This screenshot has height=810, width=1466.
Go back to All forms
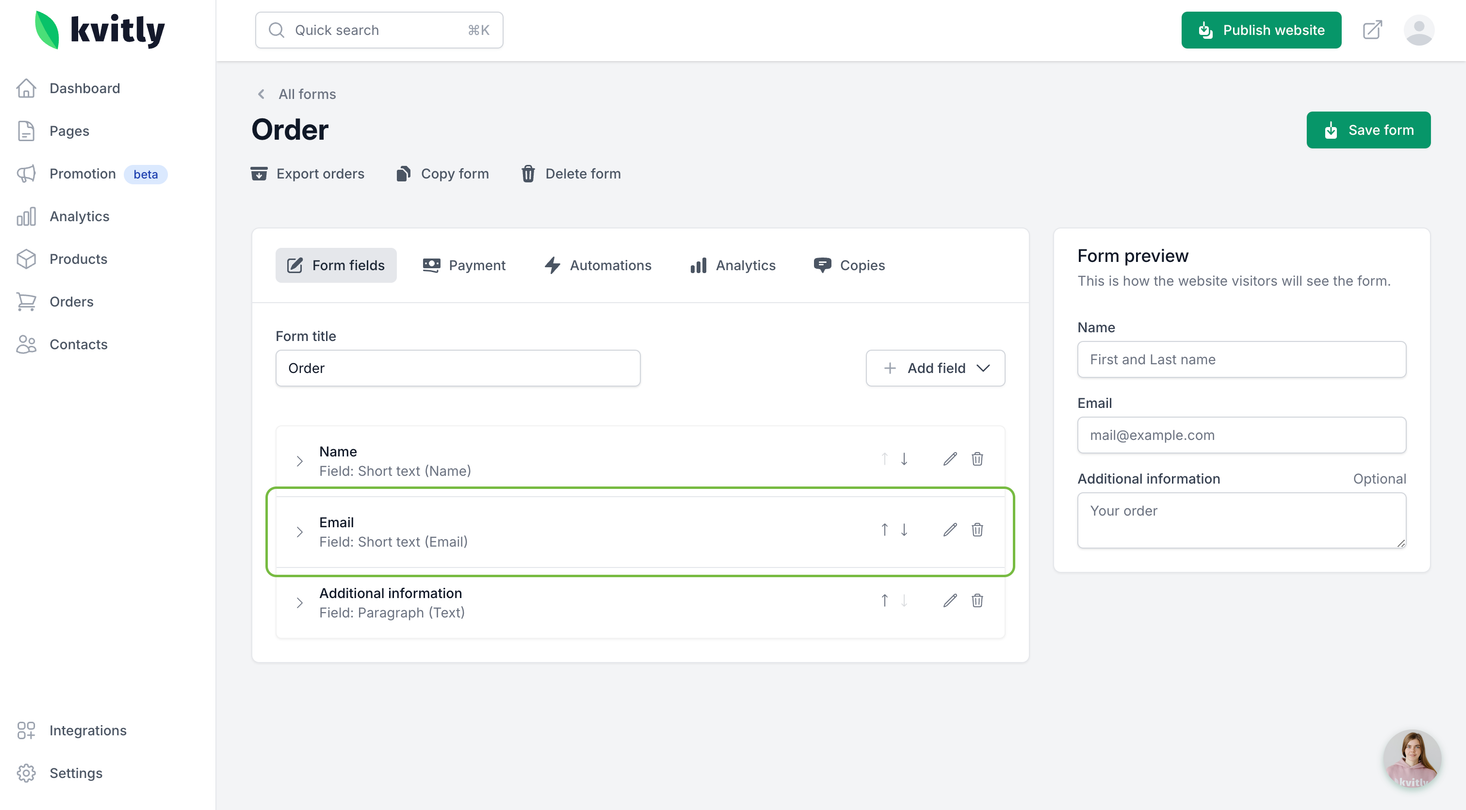click(x=297, y=94)
